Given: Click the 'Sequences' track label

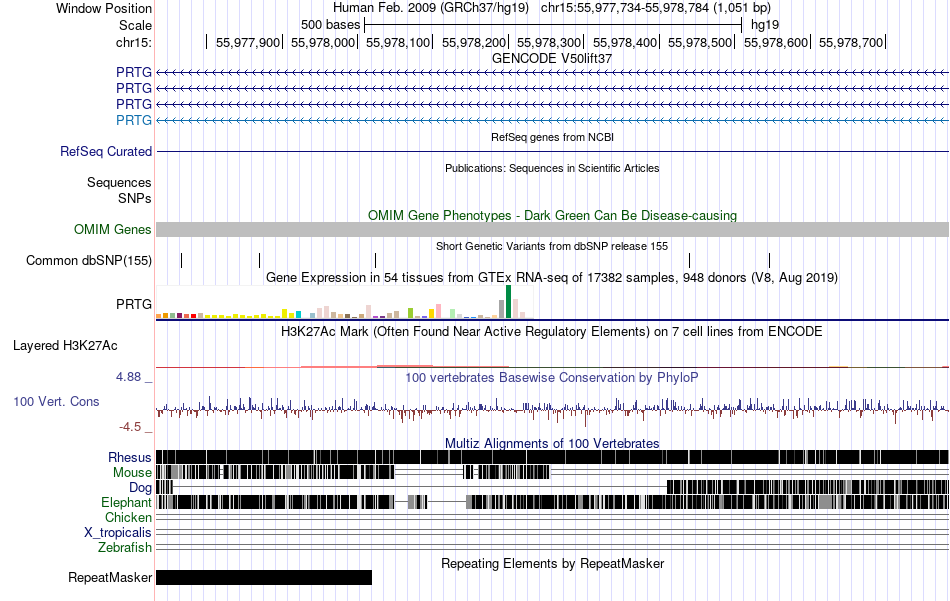Looking at the screenshot, I should [x=119, y=182].
